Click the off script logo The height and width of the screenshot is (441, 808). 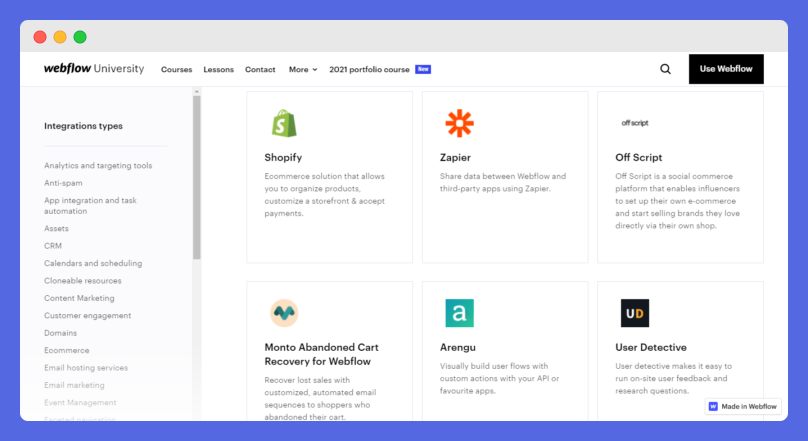[634, 123]
